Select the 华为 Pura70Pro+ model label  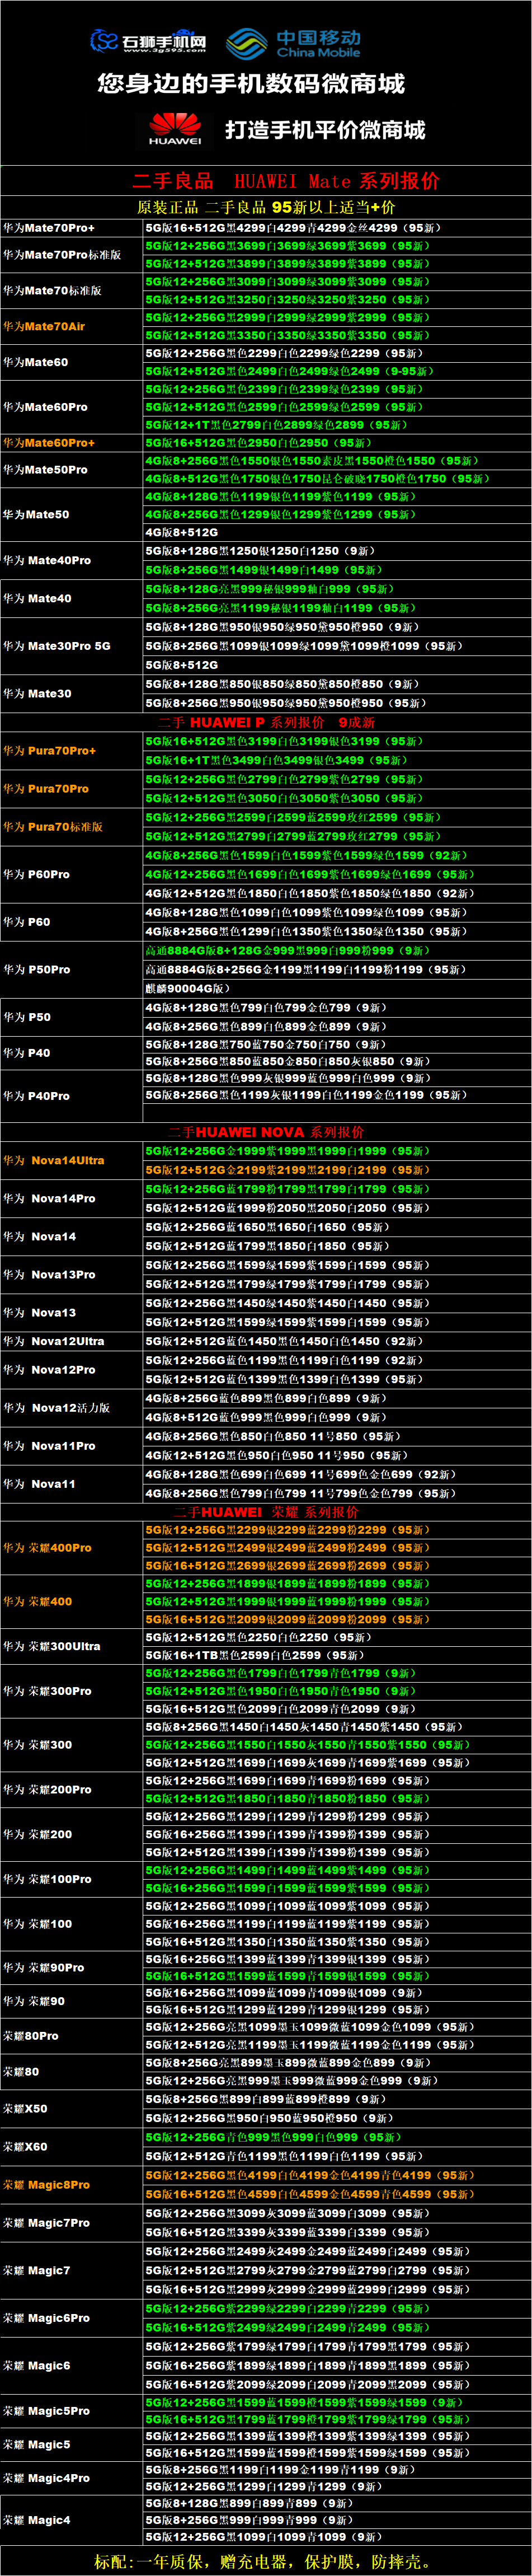(50, 750)
